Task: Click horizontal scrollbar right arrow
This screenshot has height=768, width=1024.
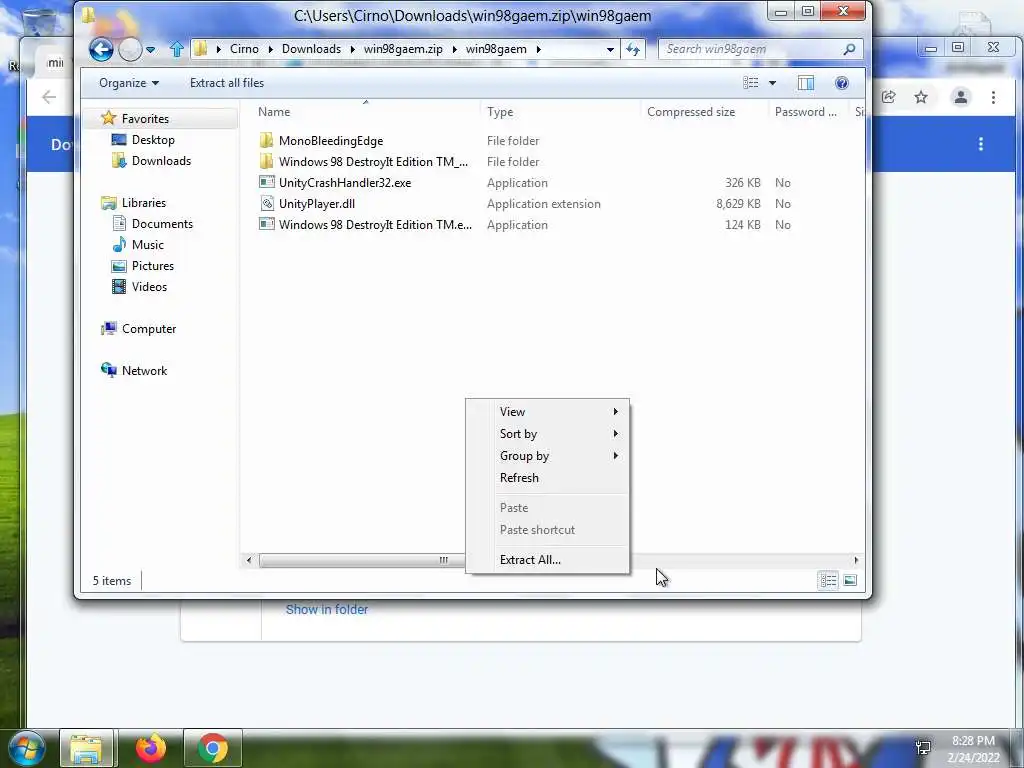Action: (x=856, y=560)
